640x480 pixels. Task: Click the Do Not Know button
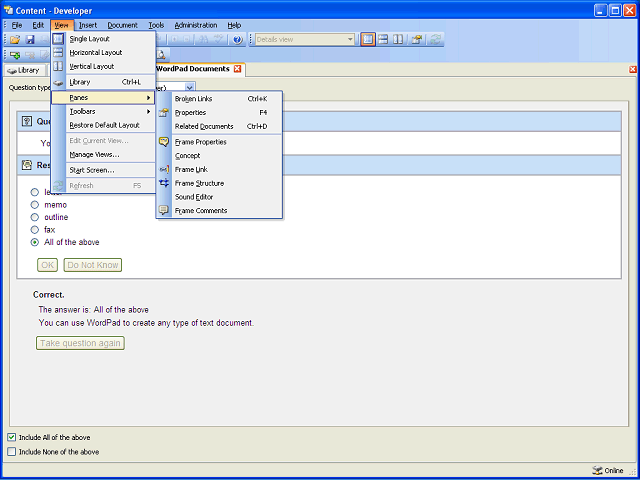(x=93, y=265)
